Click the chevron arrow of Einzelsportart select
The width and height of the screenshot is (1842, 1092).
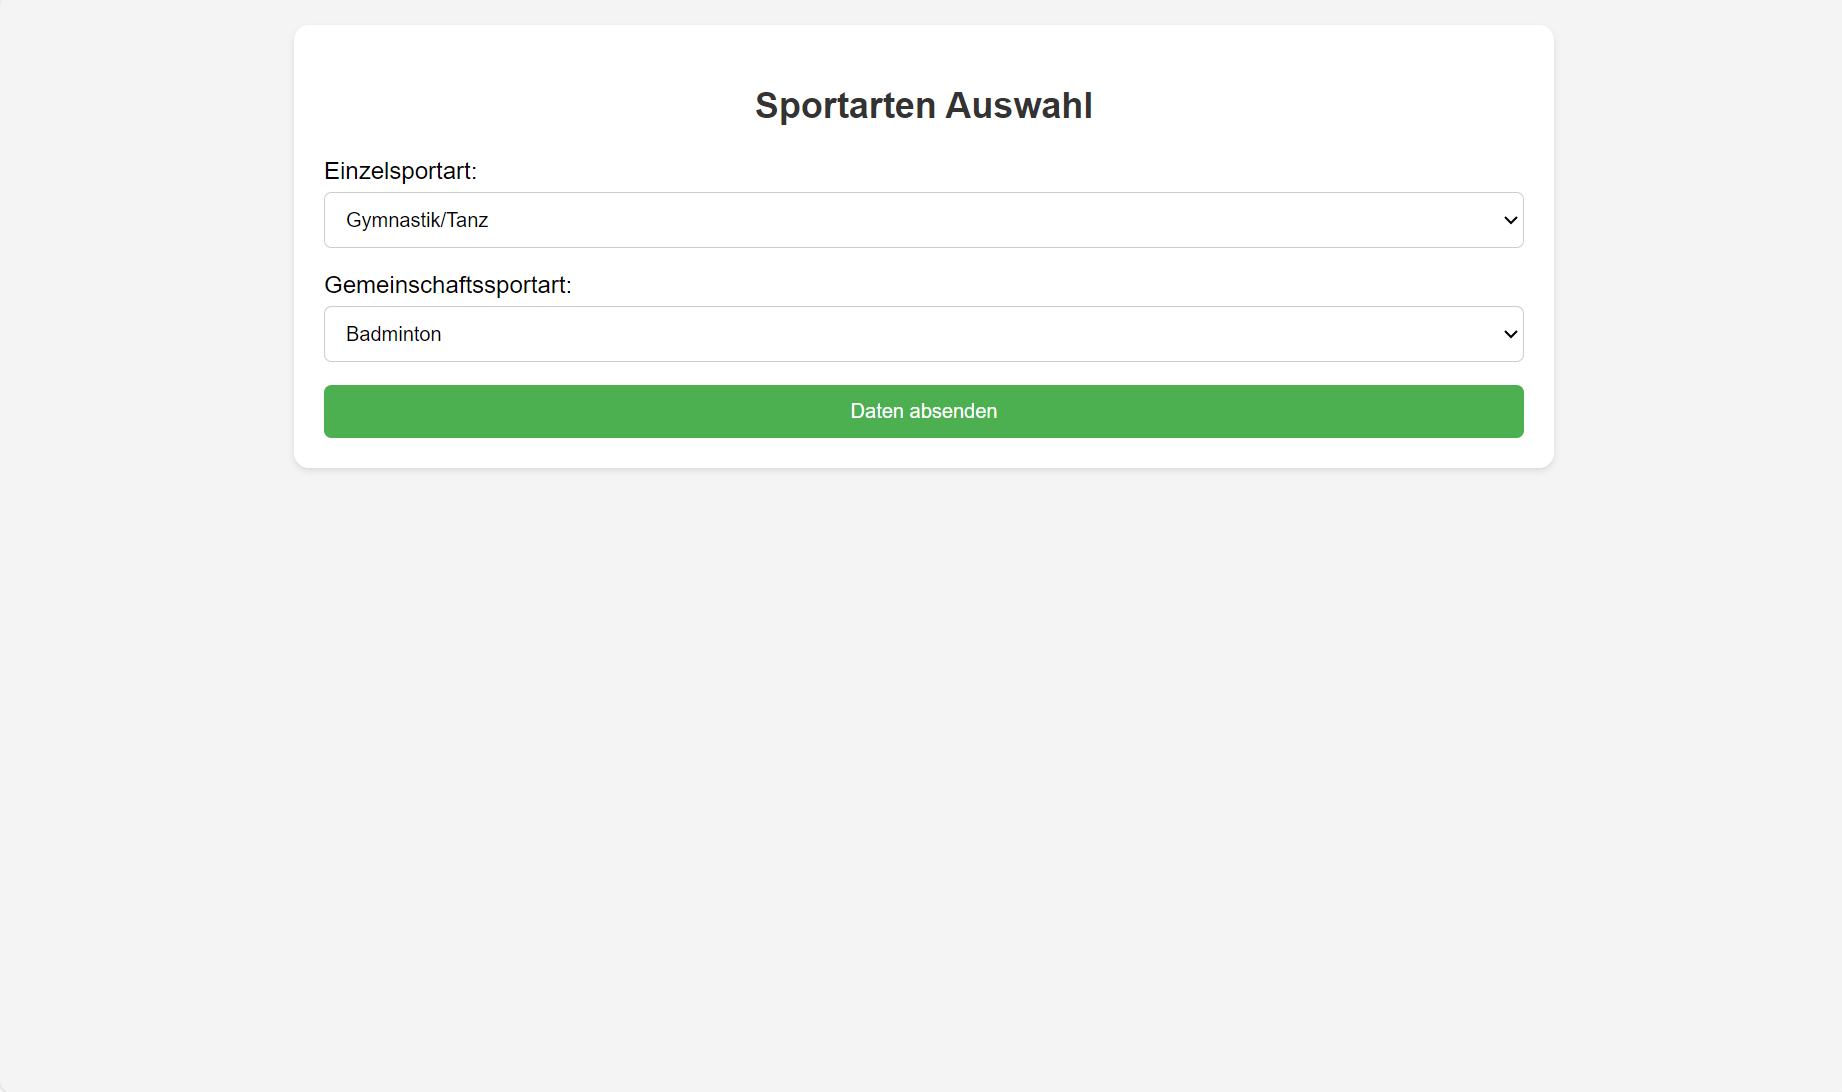click(x=1510, y=220)
